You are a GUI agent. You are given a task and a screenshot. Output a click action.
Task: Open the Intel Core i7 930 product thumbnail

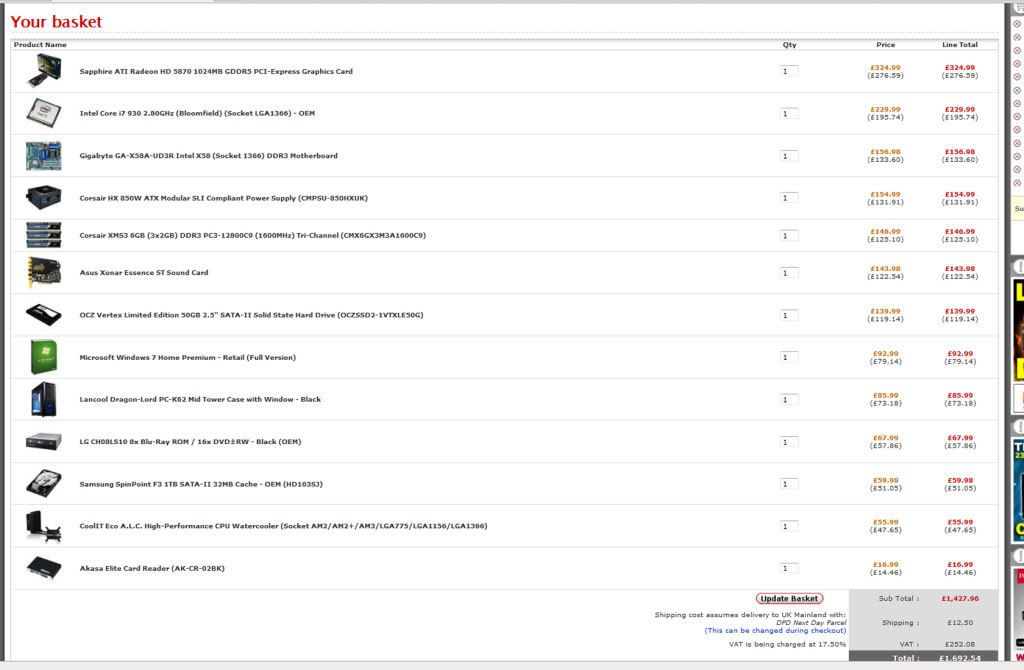coord(44,113)
